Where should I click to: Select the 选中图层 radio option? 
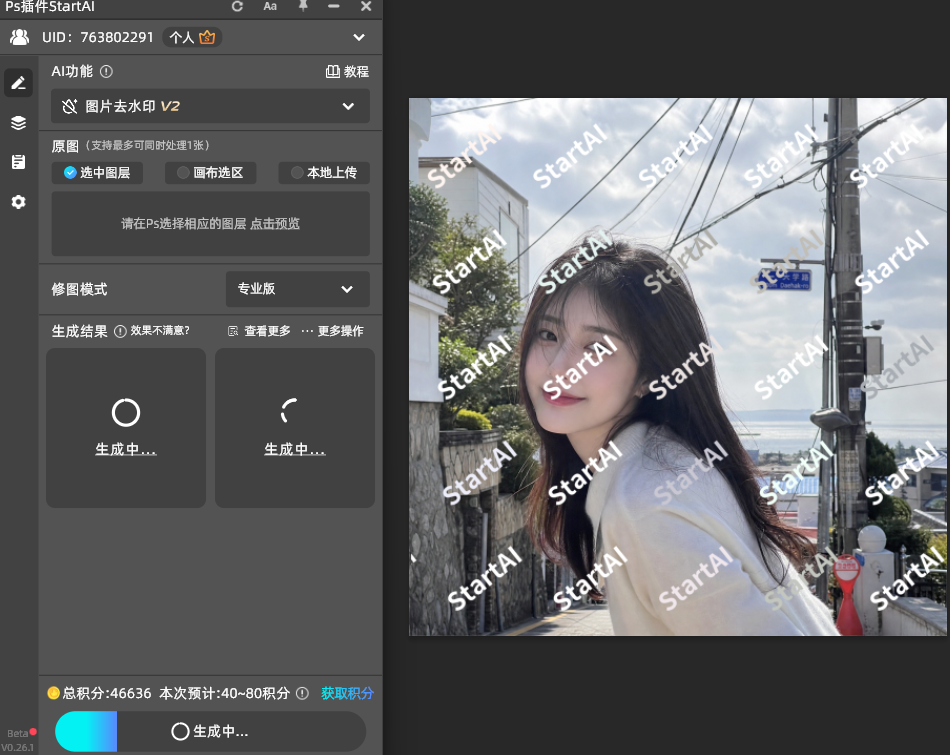point(98,173)
